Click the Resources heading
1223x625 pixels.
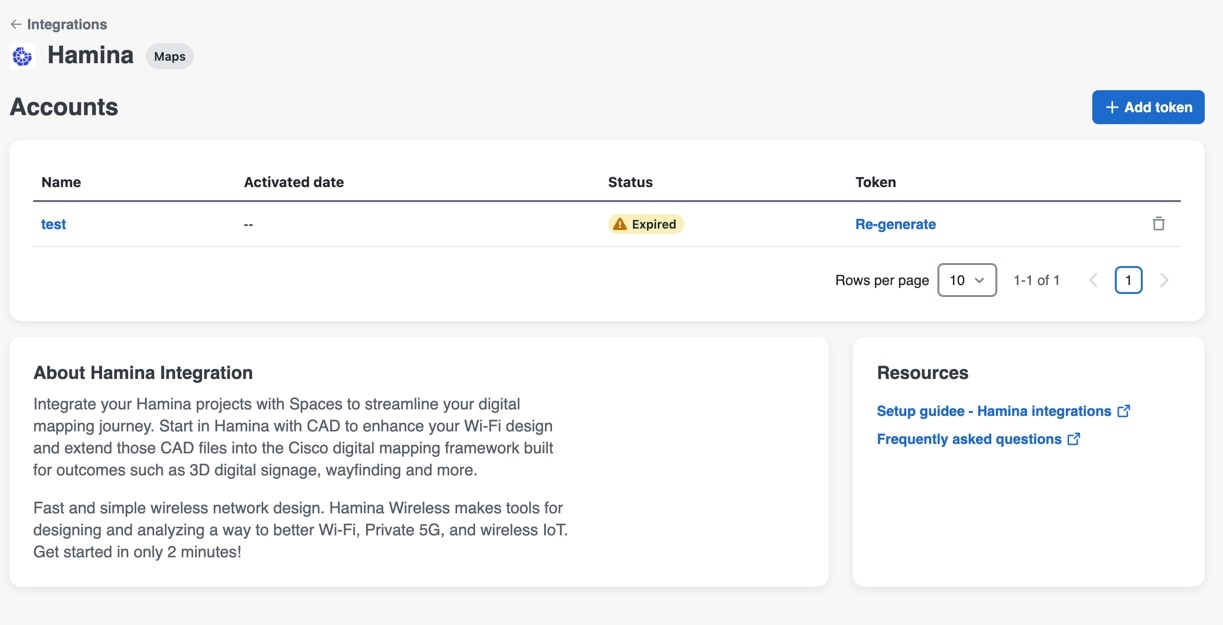pos(923,373)
